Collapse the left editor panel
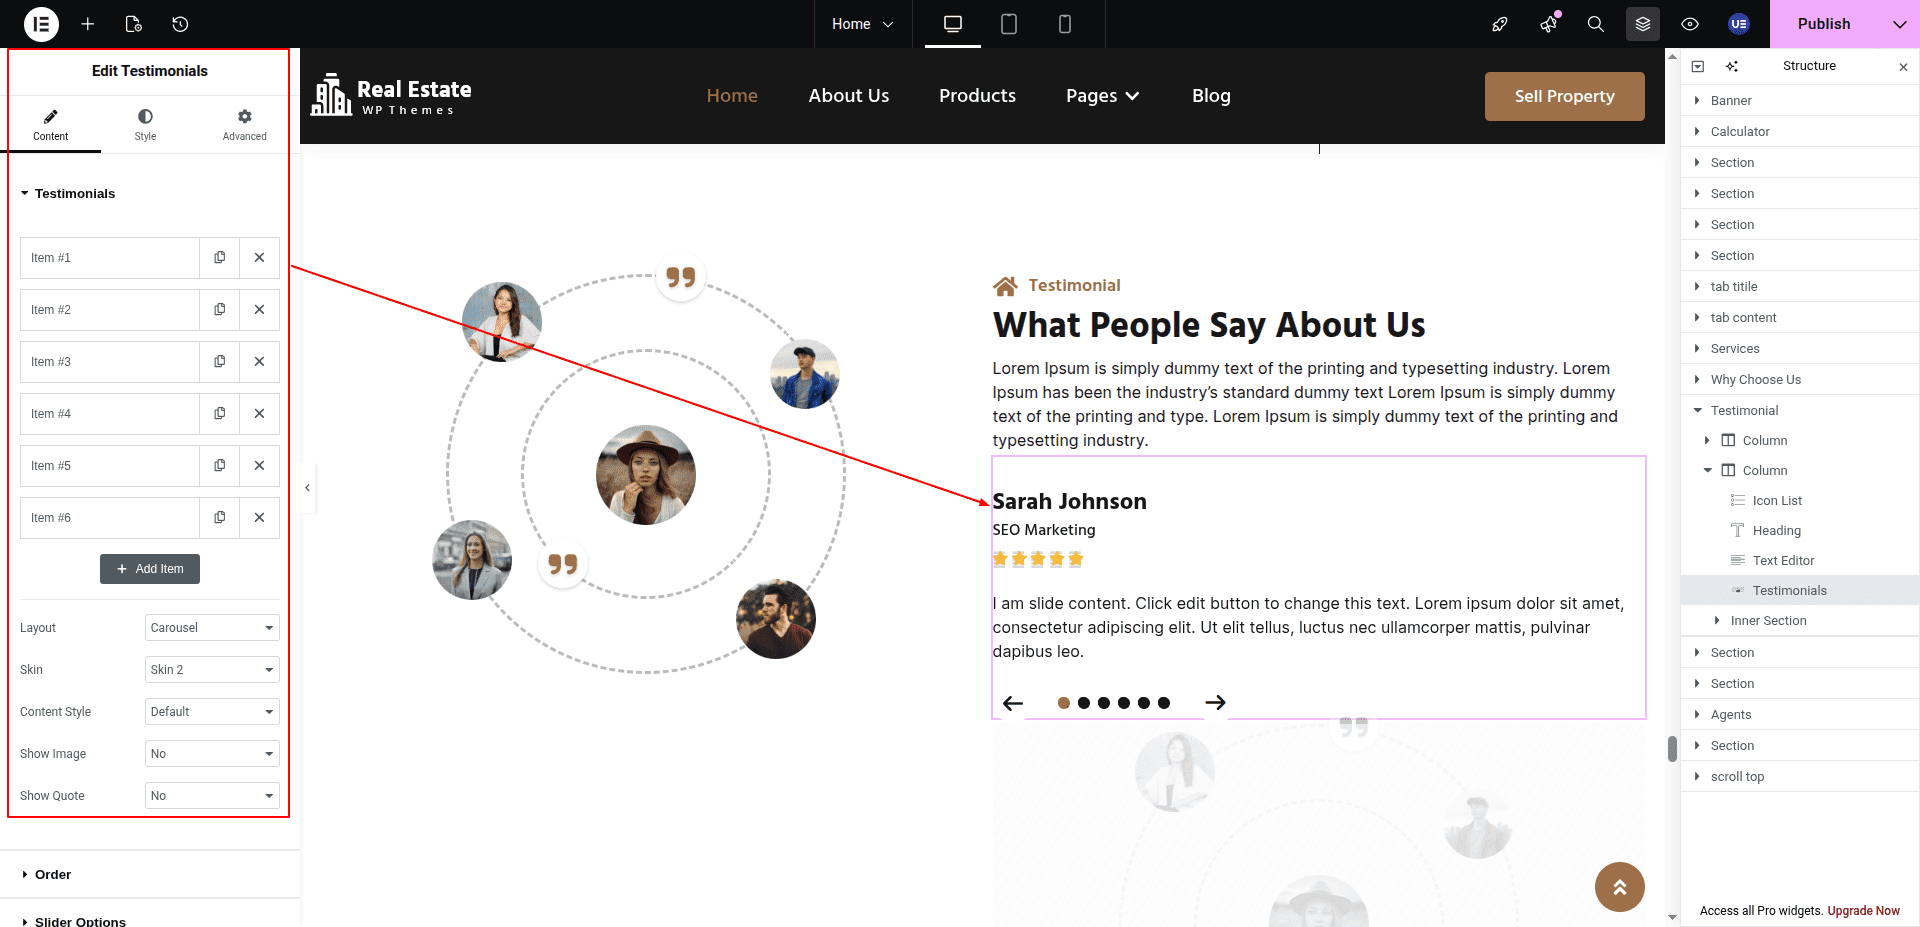 [308, 488]
